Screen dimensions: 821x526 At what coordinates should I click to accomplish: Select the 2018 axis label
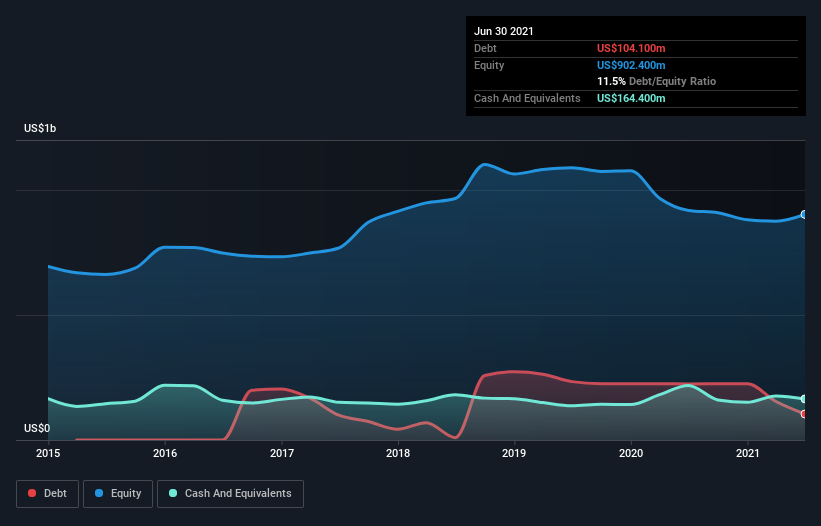[398, 453]
